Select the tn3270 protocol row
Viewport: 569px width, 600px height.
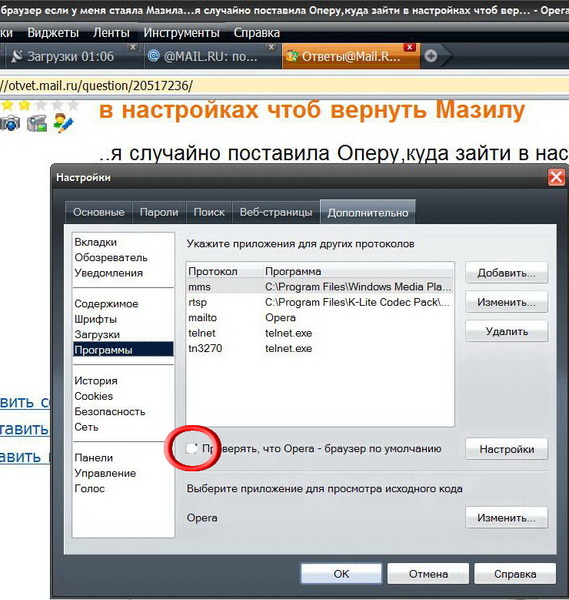point(320,348)
